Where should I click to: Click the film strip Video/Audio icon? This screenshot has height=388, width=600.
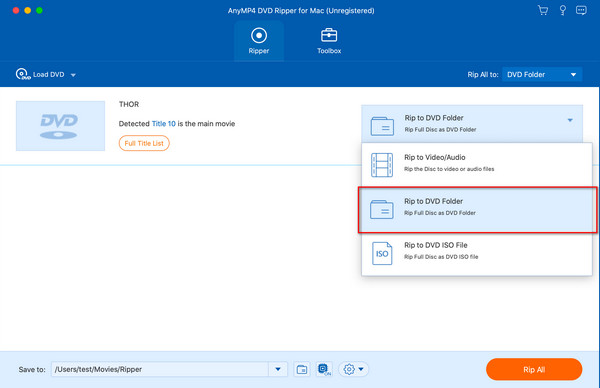coord(382,165)
